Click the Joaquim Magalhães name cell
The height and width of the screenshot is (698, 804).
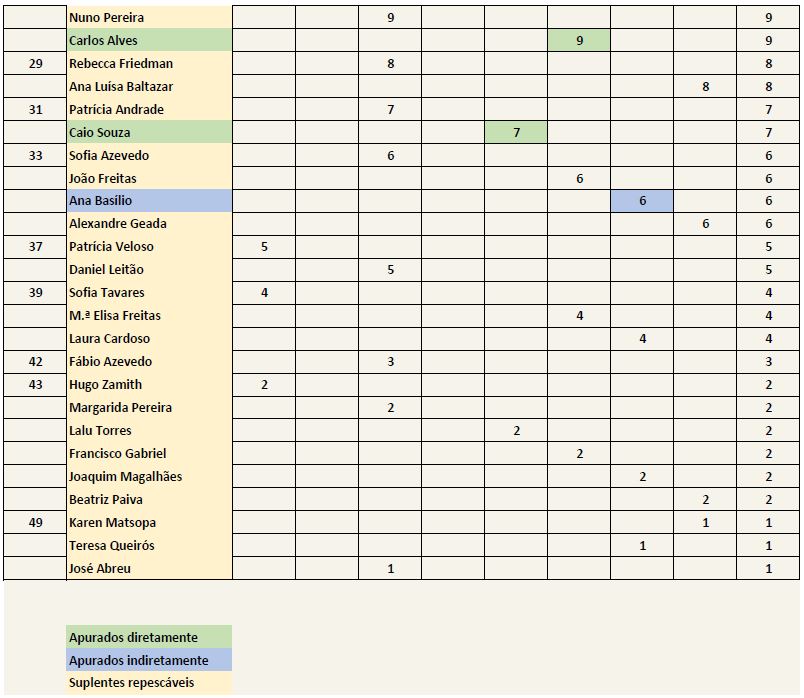coord(149,476)
